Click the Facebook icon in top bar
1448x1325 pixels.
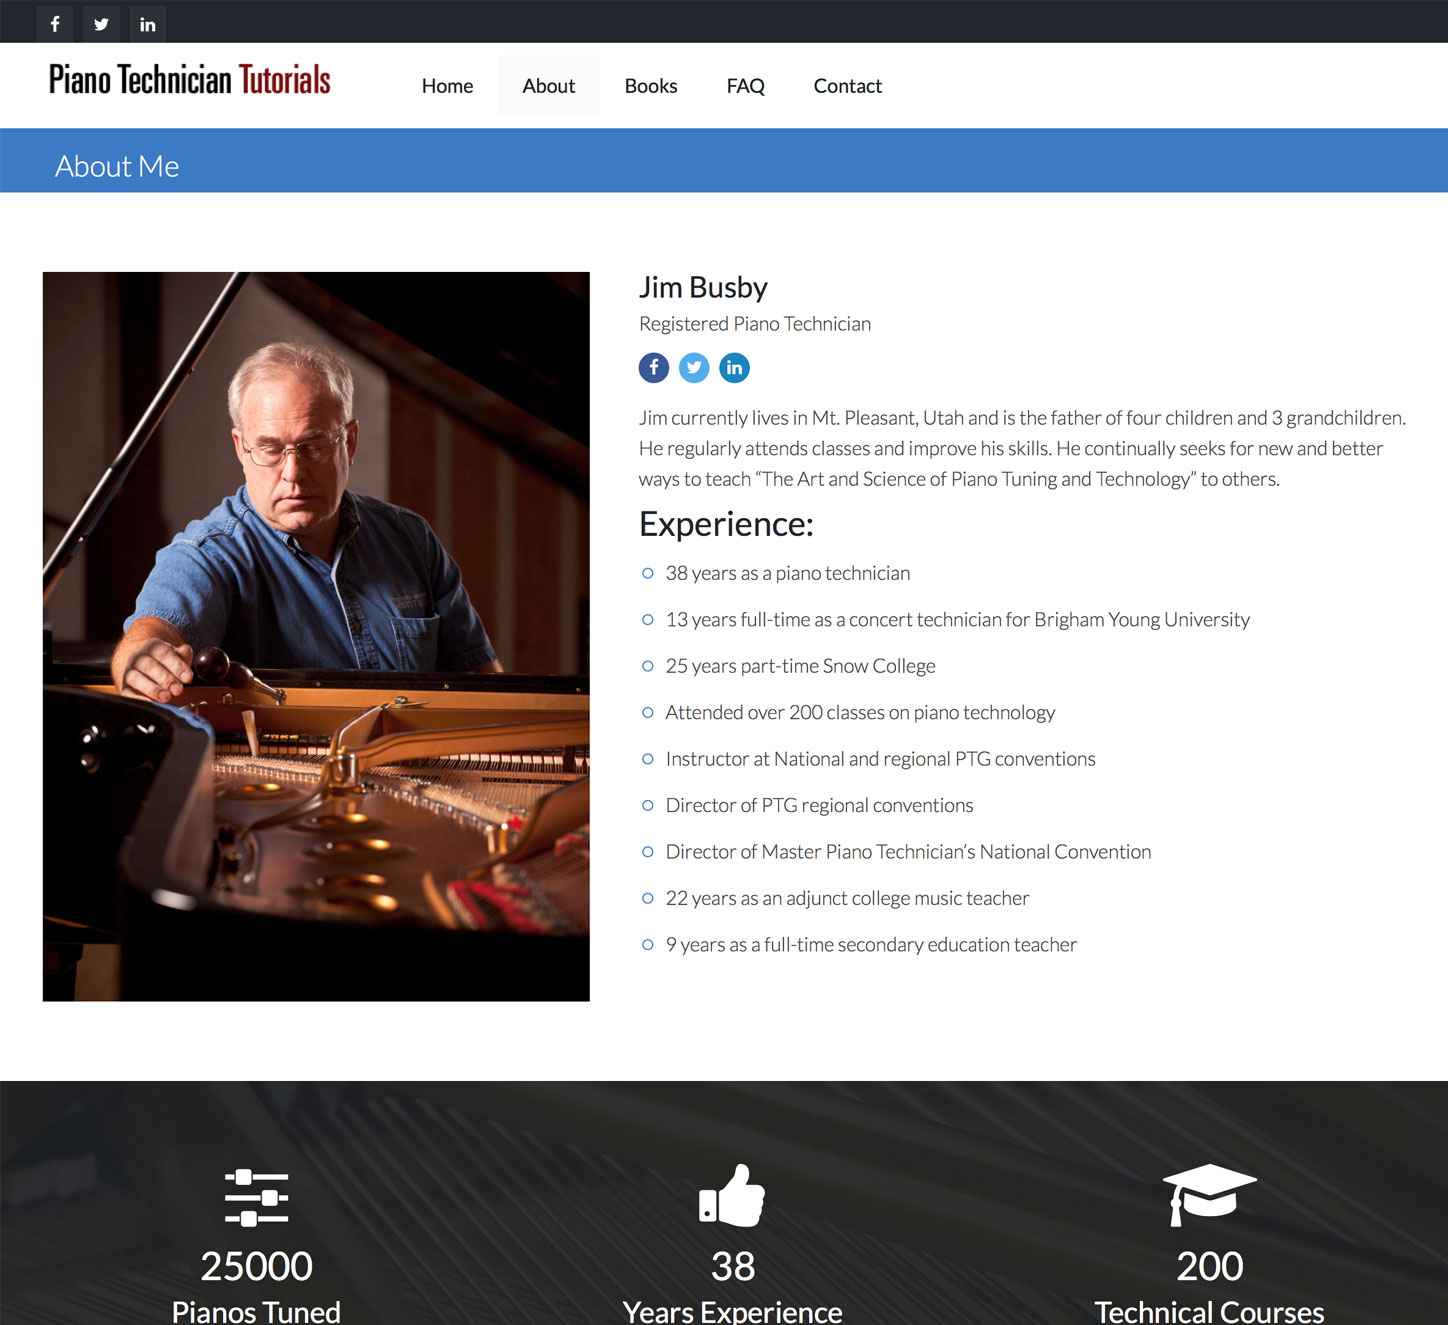[x=55, y=24]
